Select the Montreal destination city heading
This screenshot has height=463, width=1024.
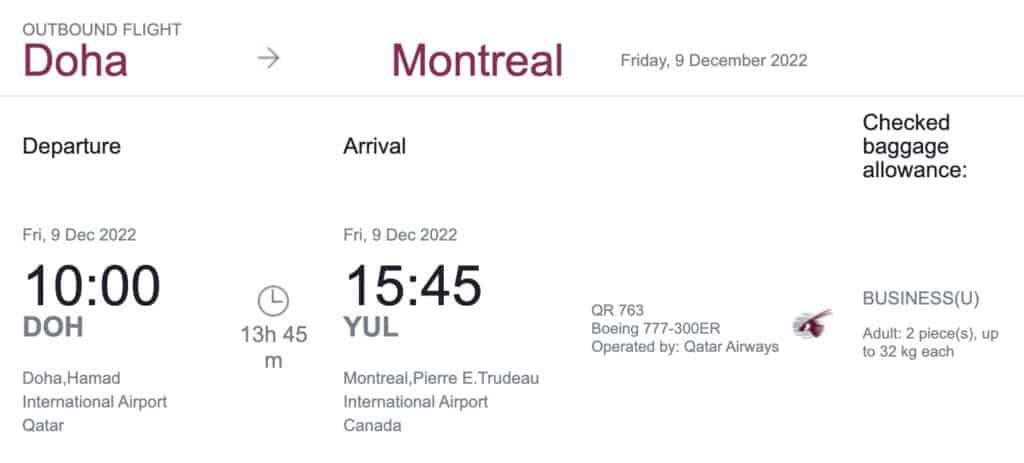click(477, 60)
